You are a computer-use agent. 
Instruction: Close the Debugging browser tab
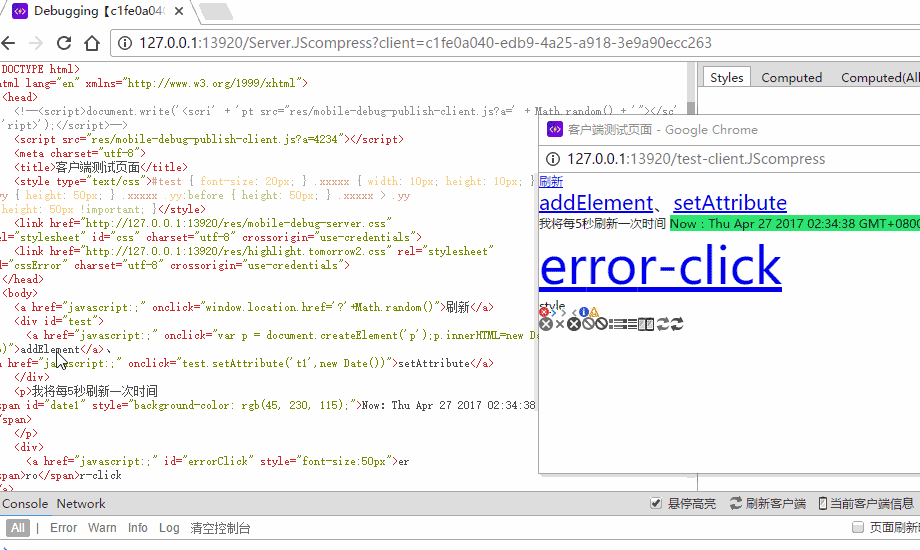click(x=179, y=11)
